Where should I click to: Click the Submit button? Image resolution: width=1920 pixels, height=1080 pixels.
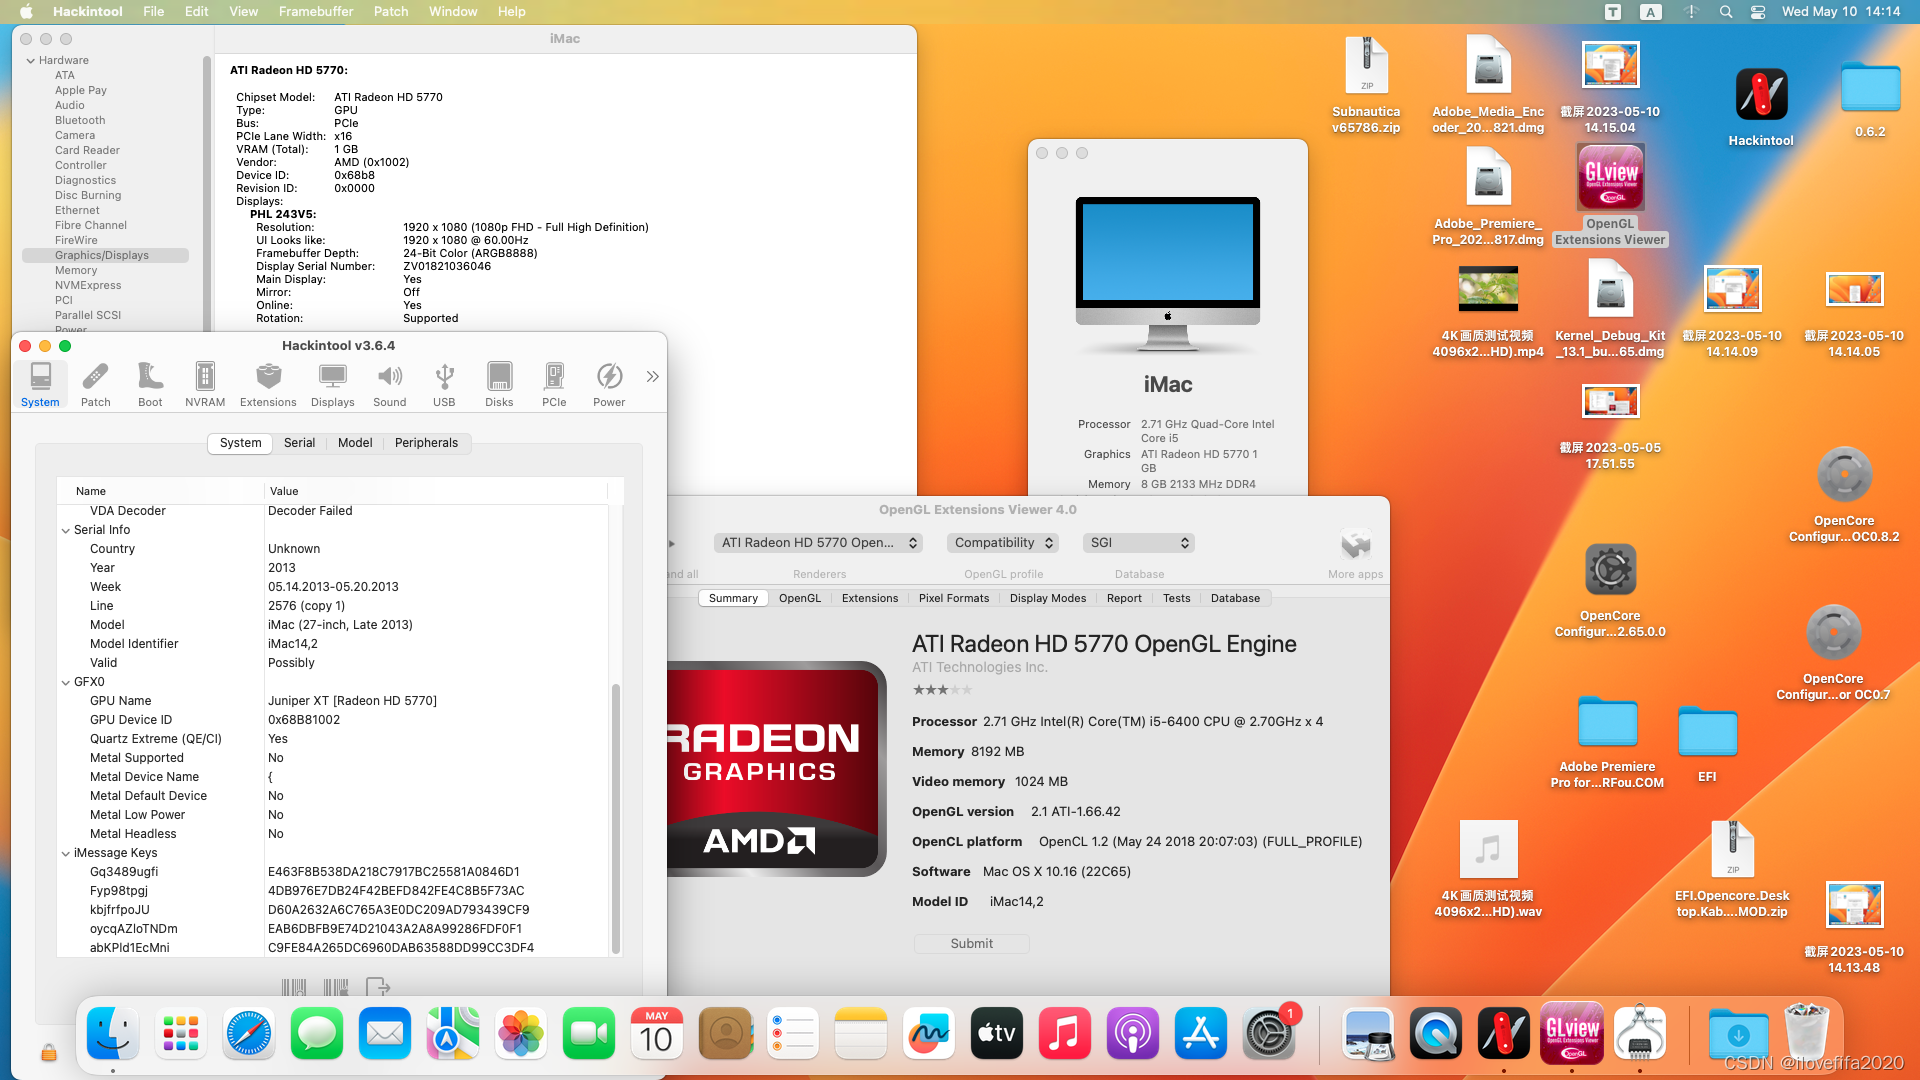click(971, 944)
